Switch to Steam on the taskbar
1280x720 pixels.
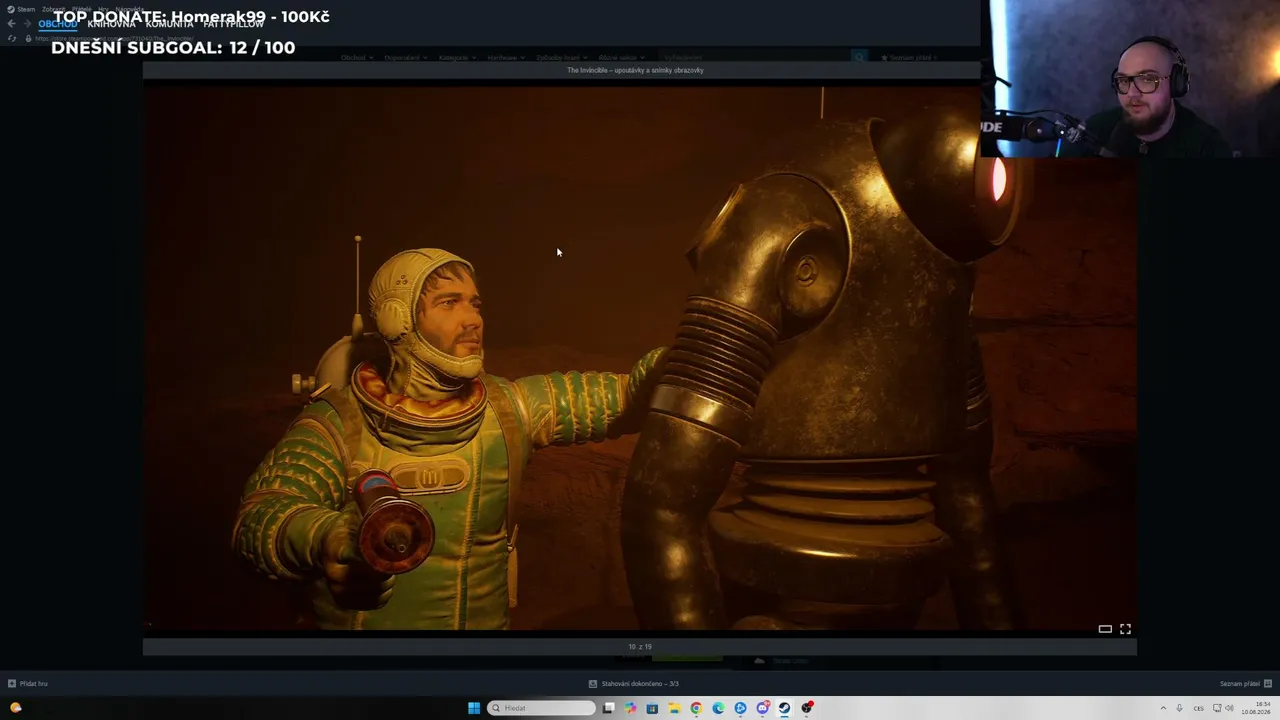coord(784,708)
